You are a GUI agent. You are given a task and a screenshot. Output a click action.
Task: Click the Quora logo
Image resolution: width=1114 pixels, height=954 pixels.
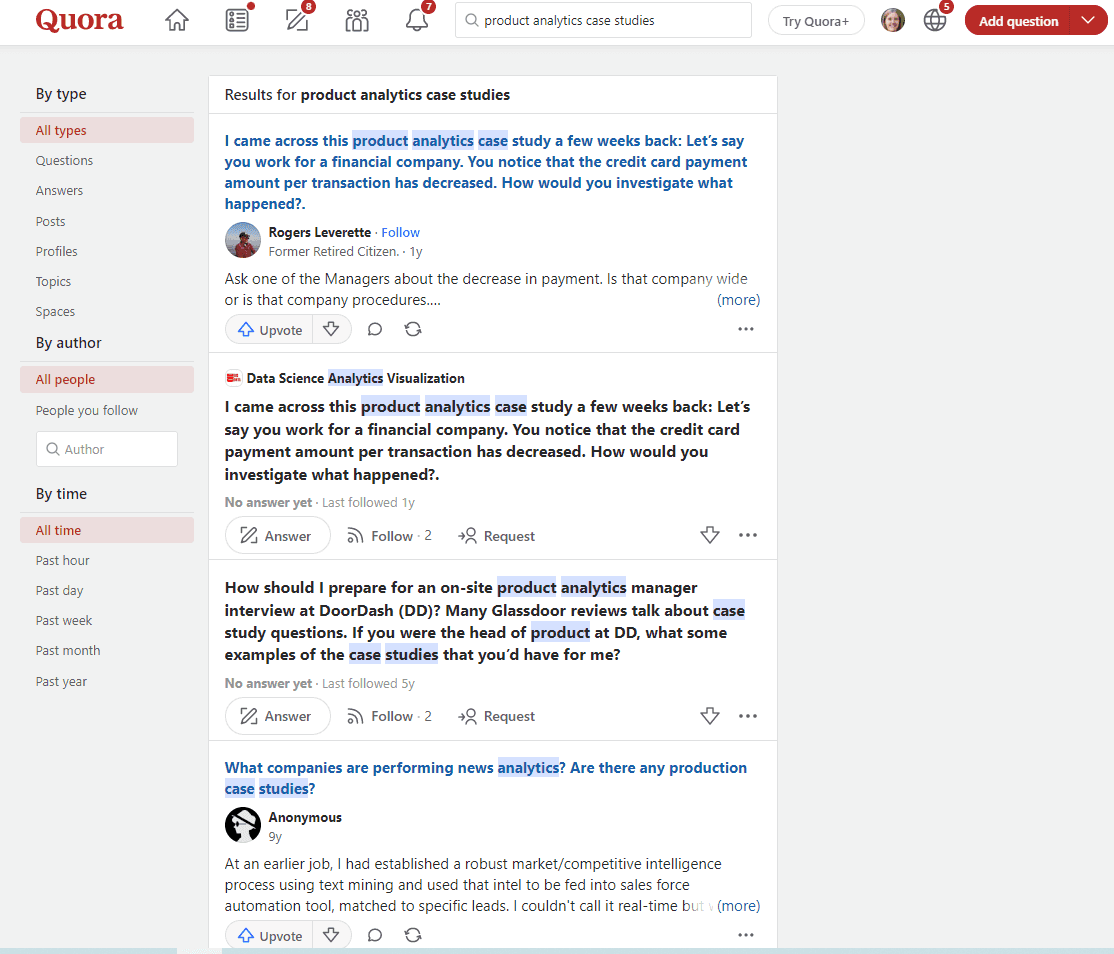[80, 20]
